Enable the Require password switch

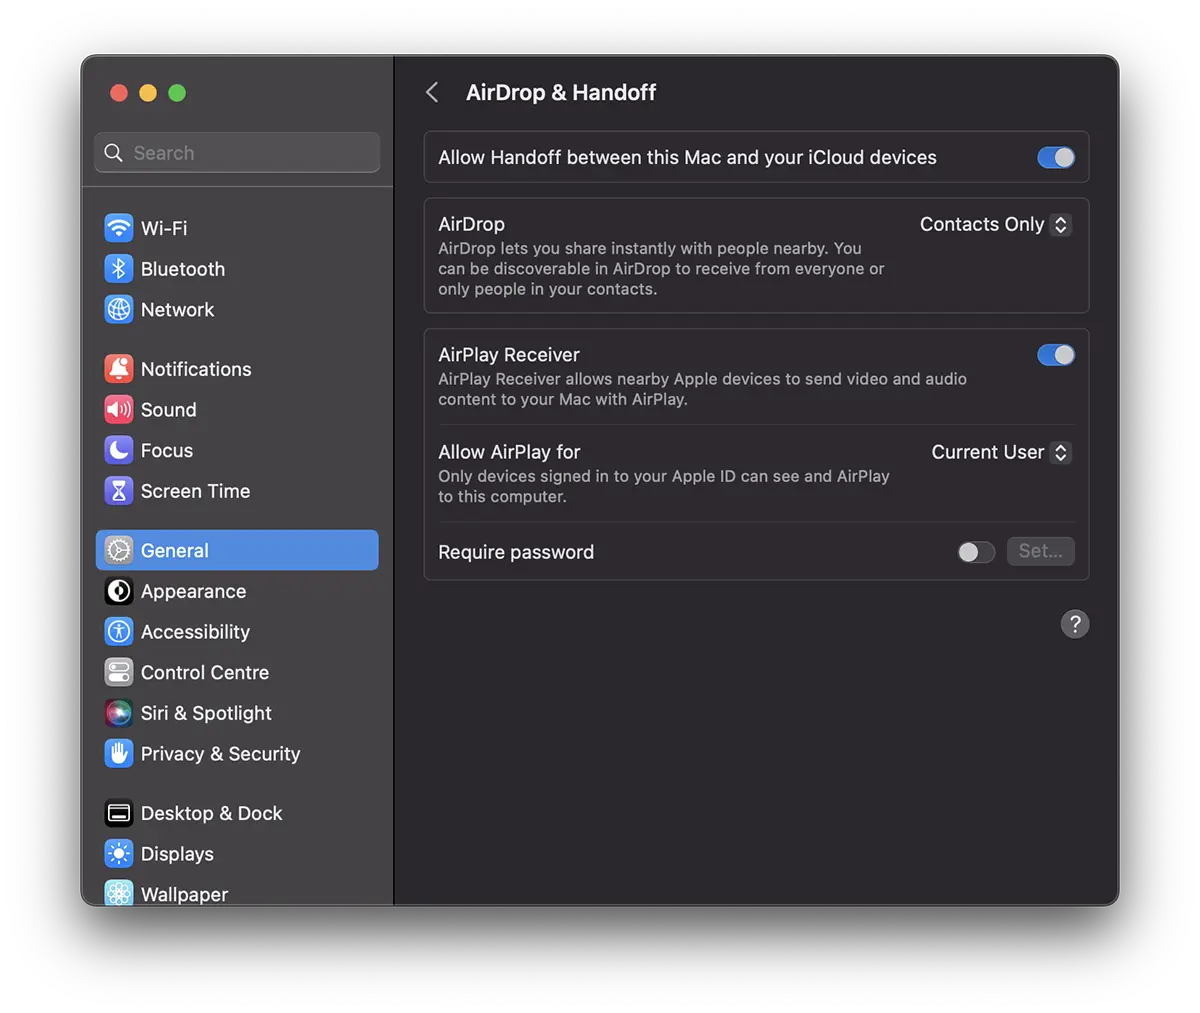click(x=976, y=552)
